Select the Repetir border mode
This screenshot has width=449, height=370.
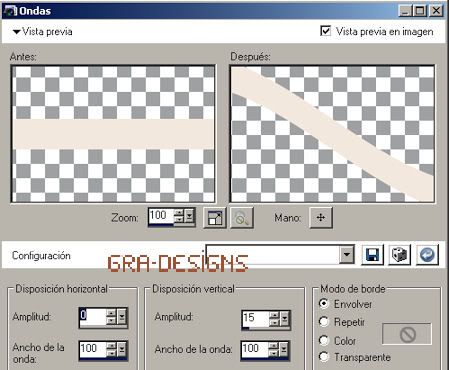(x=323, y=322)
